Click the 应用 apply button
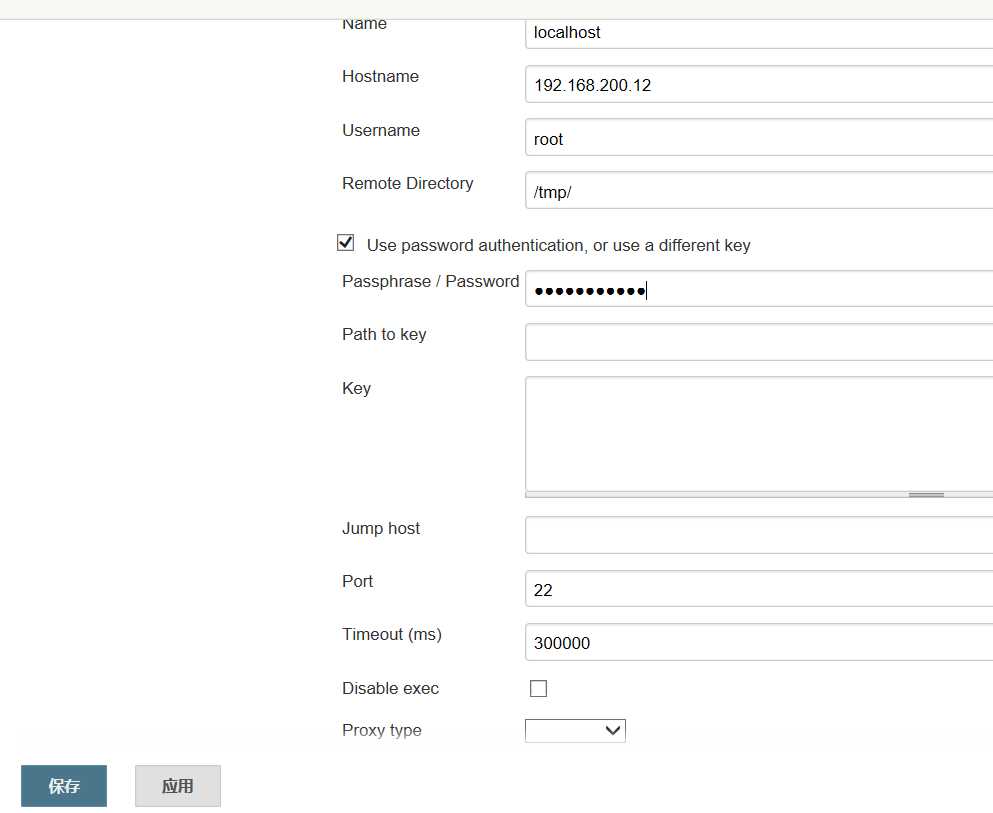 click(178, 786)
